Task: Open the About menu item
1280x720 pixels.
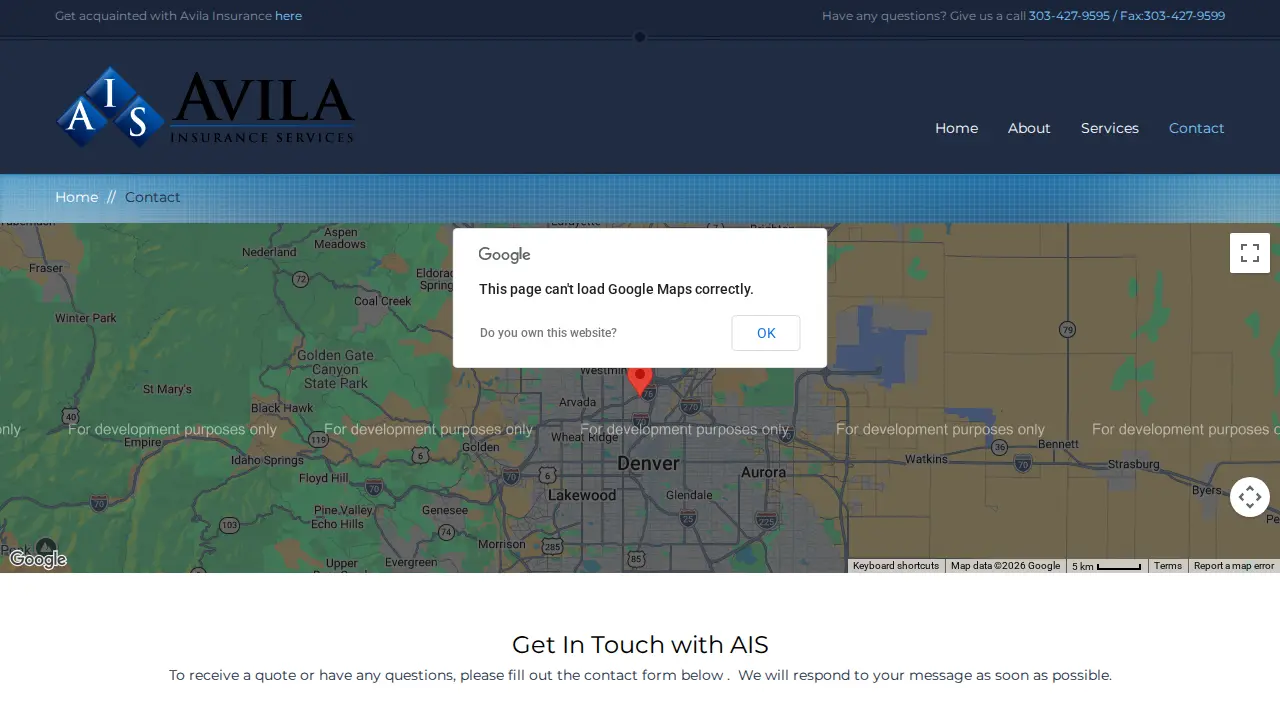Action: (1029, 128)
